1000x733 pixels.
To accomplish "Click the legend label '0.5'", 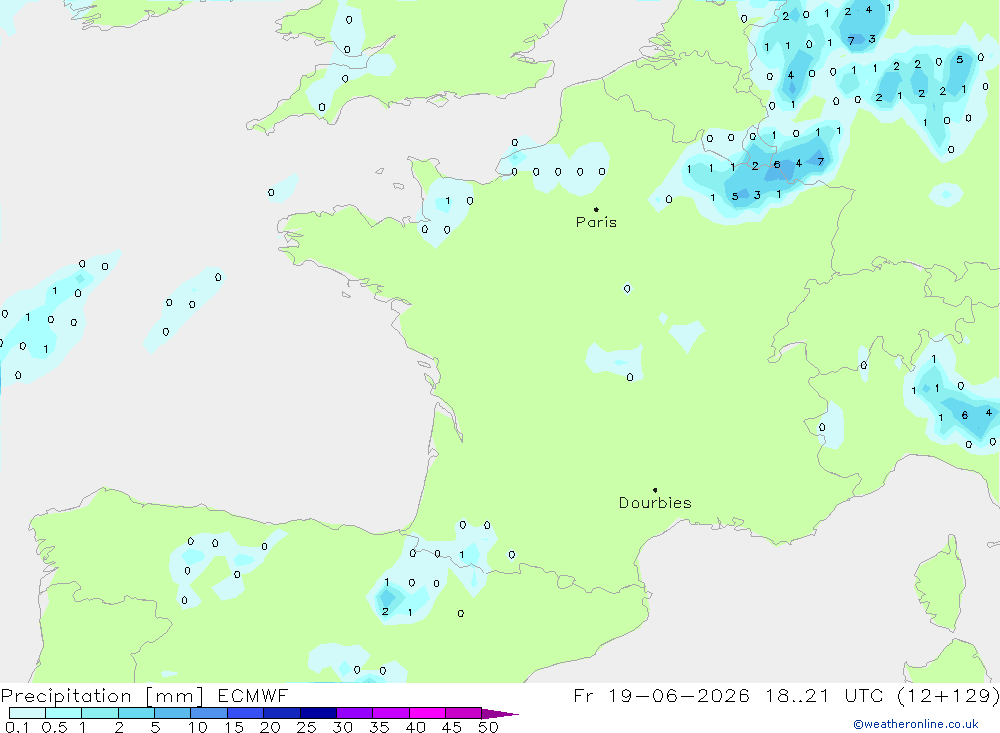I will 54,727.
